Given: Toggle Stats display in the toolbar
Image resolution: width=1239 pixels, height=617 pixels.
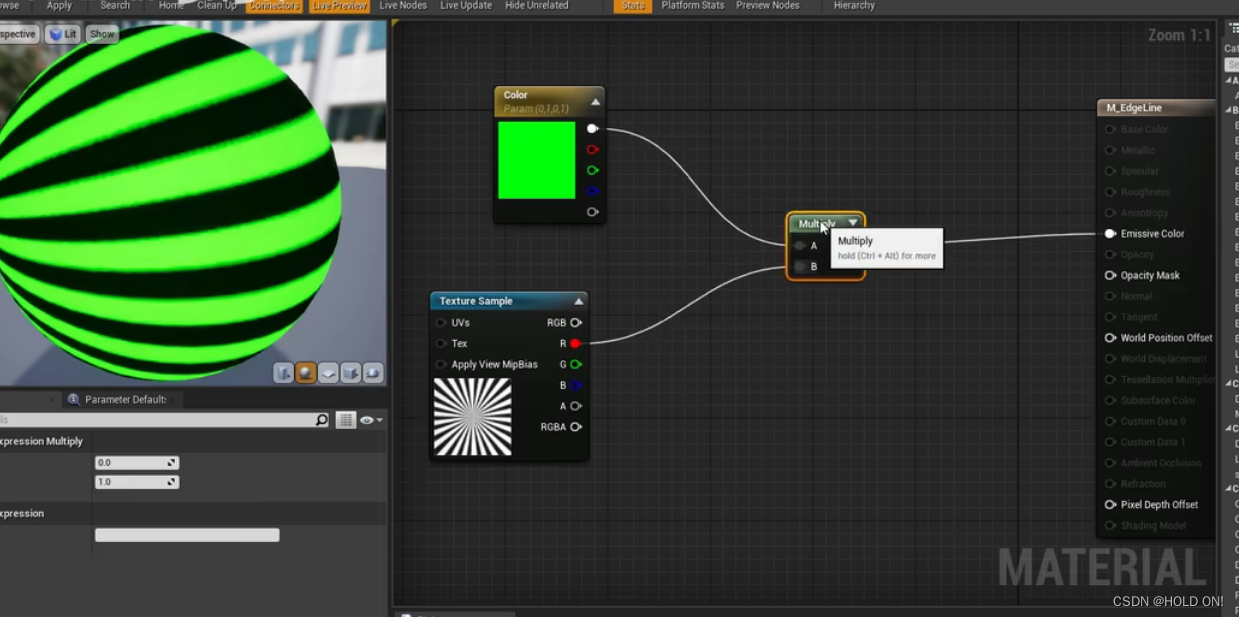Looking at the screenshot, I should point(632,5).
